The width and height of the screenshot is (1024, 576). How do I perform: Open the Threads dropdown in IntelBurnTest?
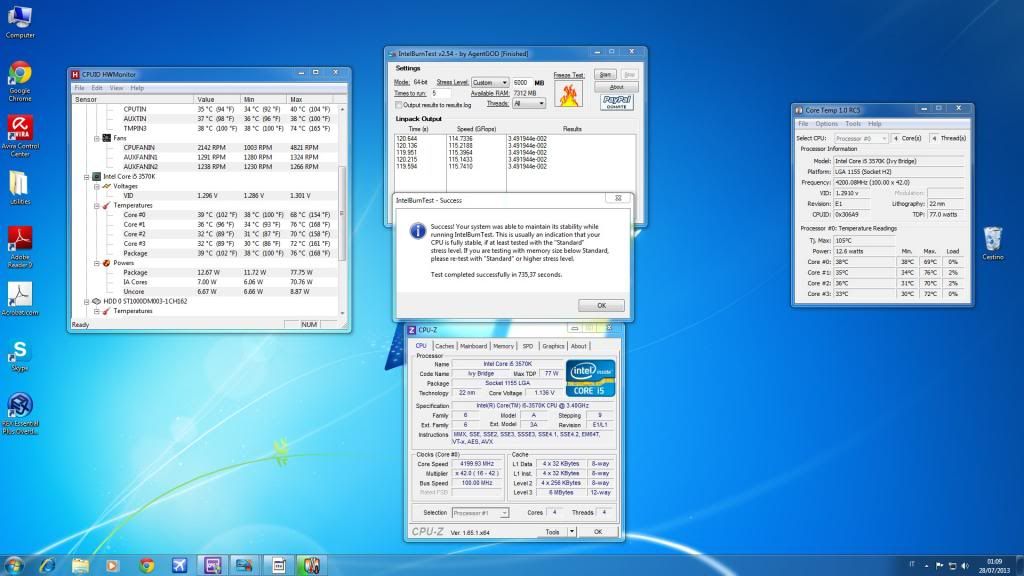(529, 103)
